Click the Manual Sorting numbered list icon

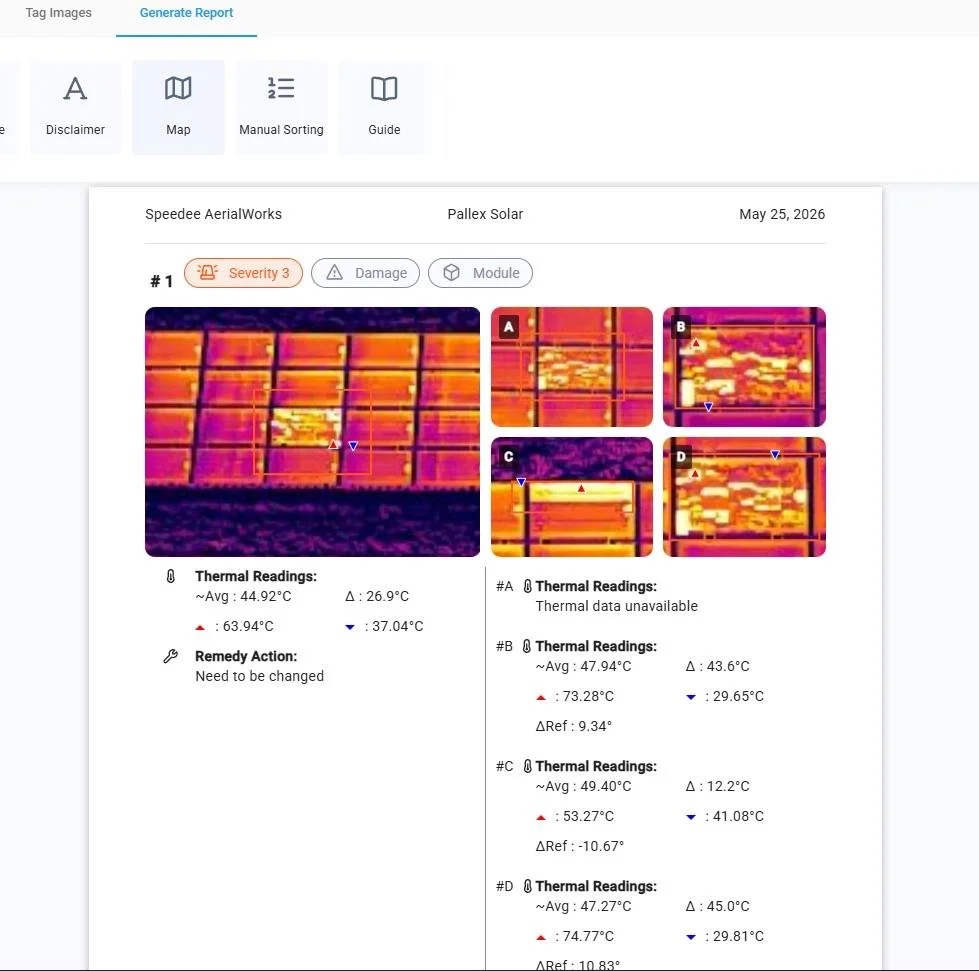pos(281,89)
